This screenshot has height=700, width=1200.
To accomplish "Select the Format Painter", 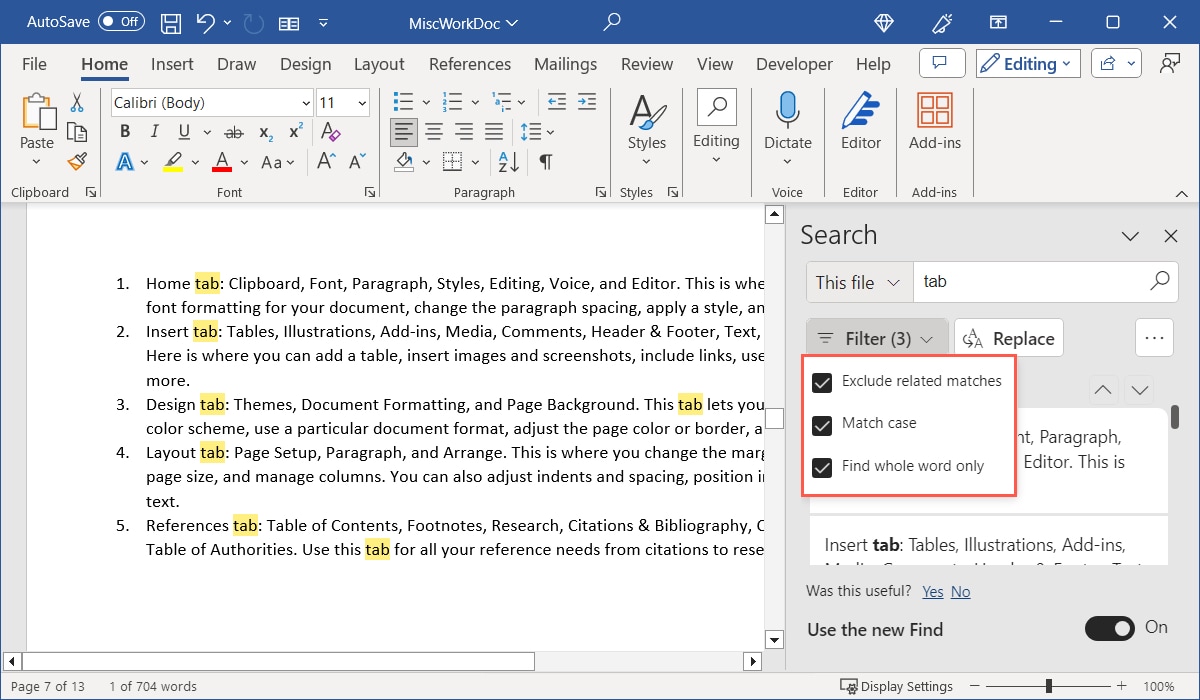I will (x=77, y=161).
